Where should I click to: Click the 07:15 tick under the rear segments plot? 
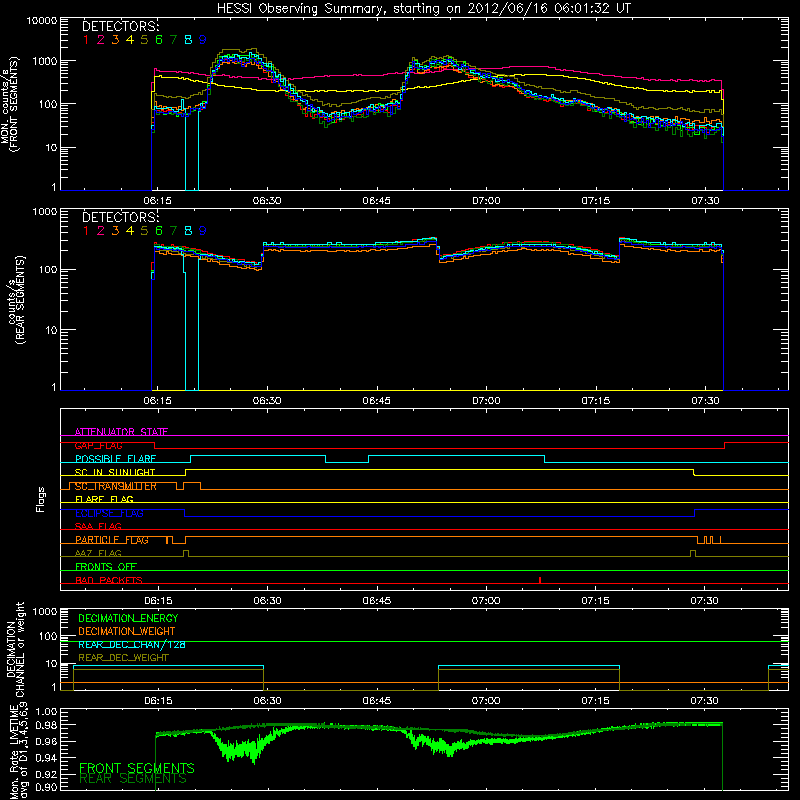595,401
